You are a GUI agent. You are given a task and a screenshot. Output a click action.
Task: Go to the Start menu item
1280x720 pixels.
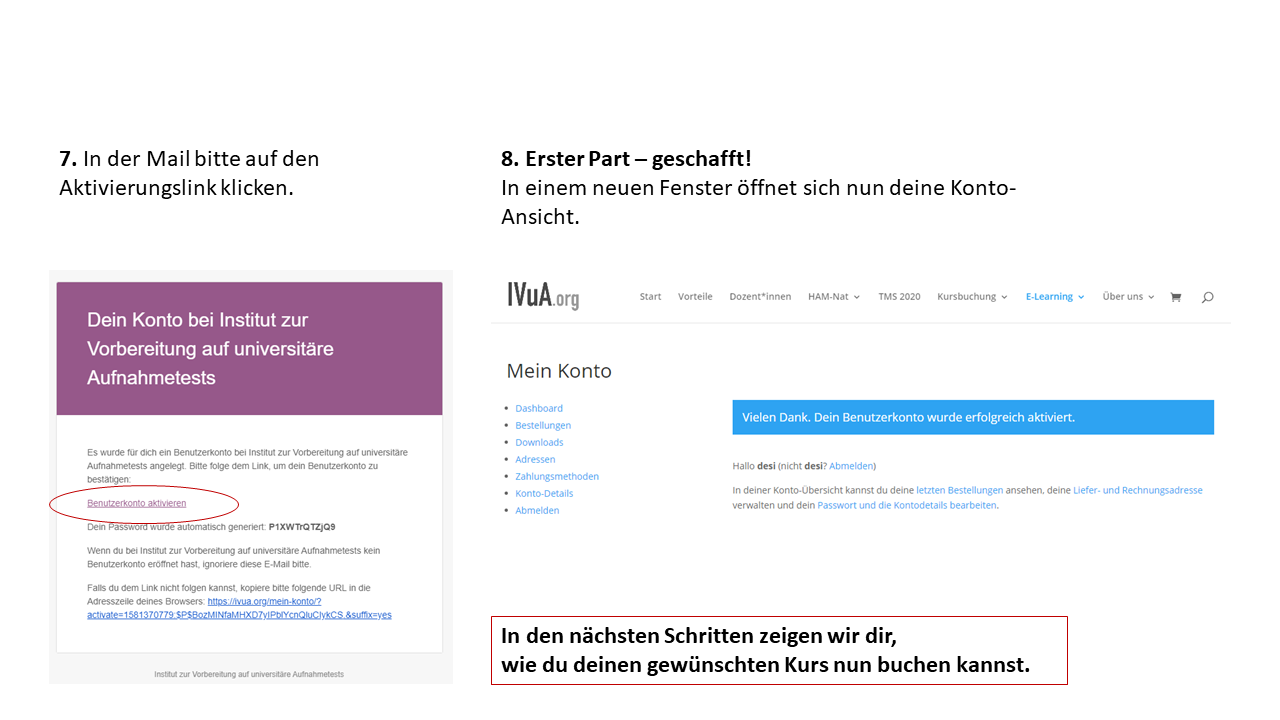pyautogui.click(x=650, y=297)
